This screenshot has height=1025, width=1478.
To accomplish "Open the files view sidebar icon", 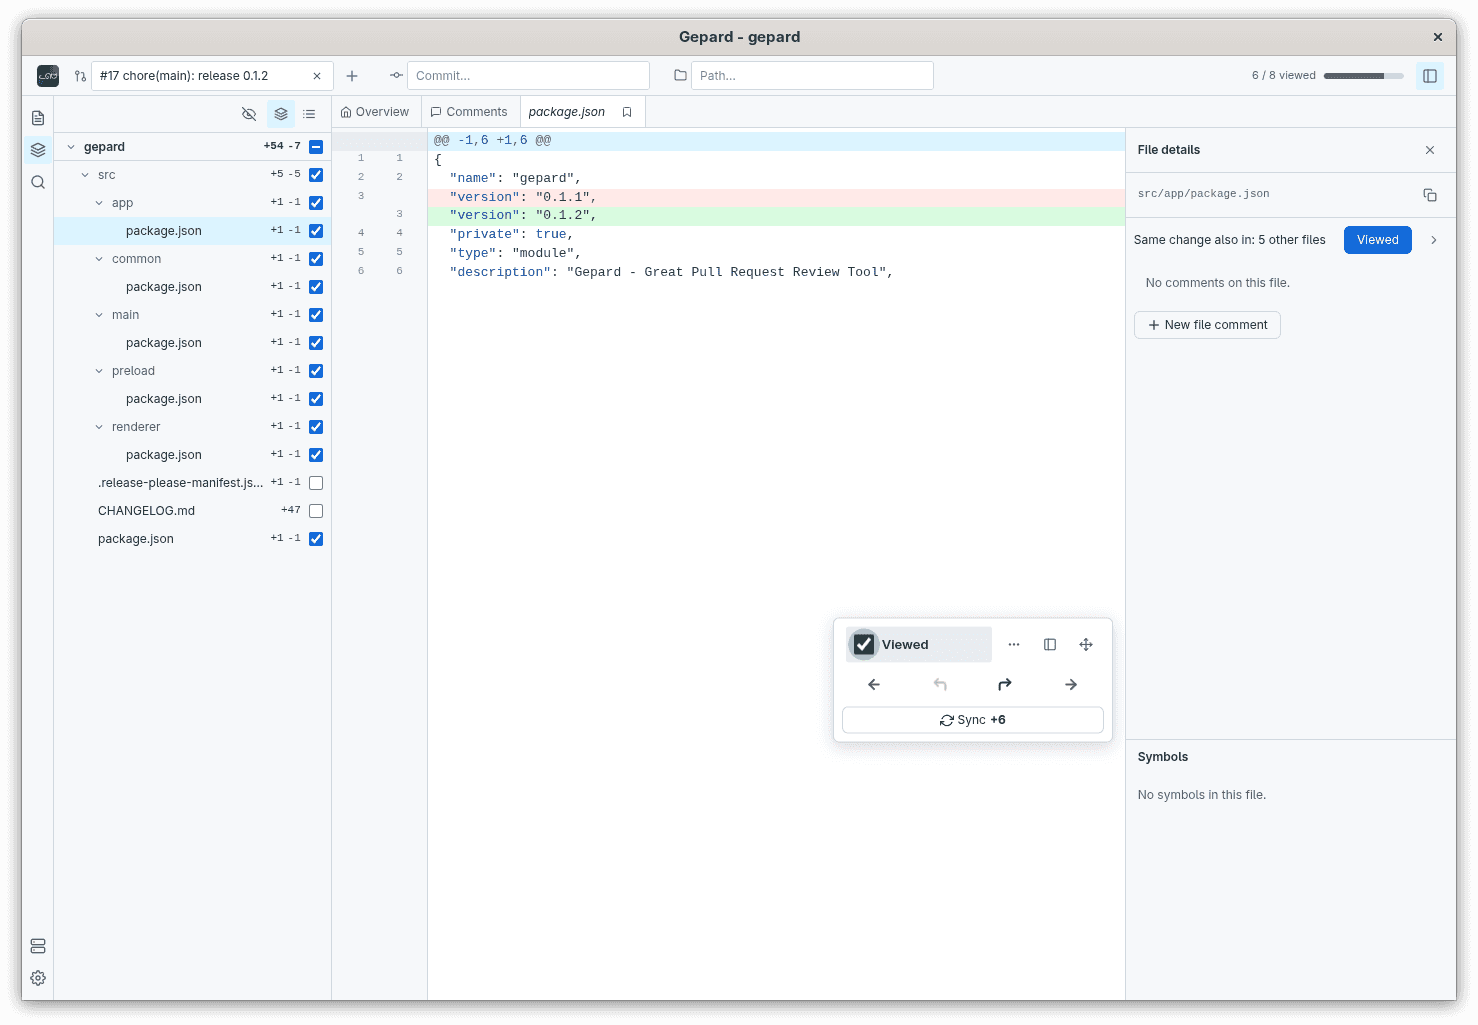I will click(38, 118).
